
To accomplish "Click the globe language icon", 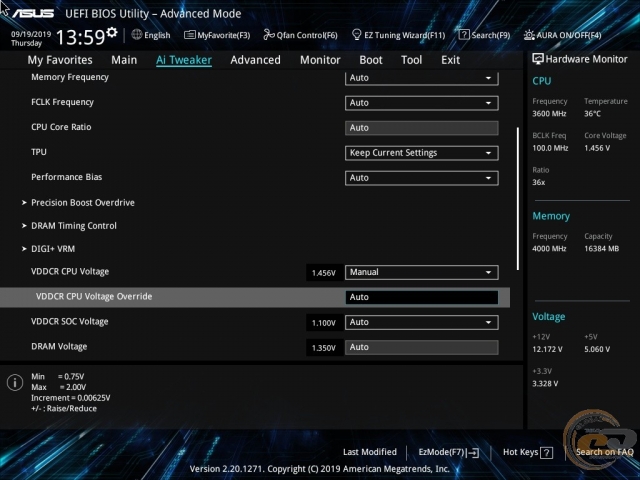I will click(137, 35).
